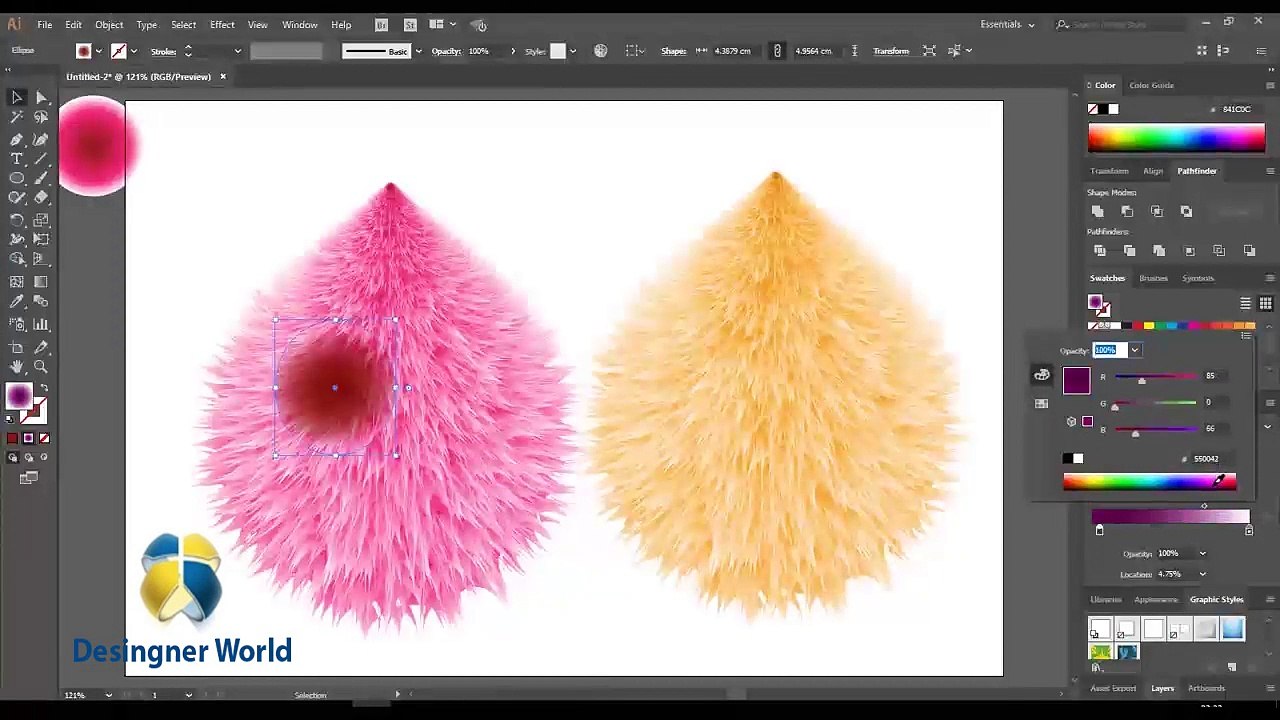Click Transform in control bar

(x=891, y=51)
